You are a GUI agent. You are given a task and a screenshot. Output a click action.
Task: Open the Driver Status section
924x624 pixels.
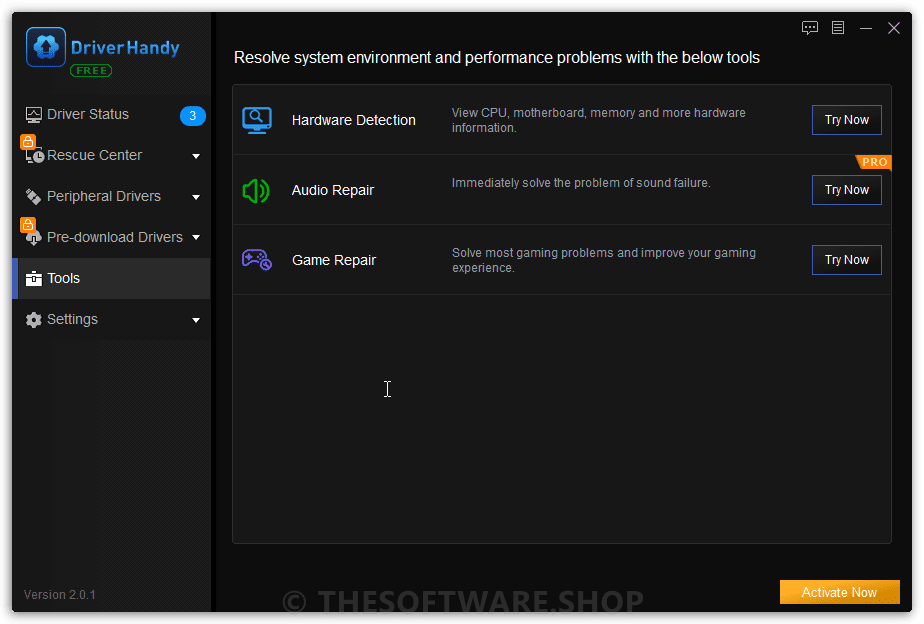(x=112, y=114)
